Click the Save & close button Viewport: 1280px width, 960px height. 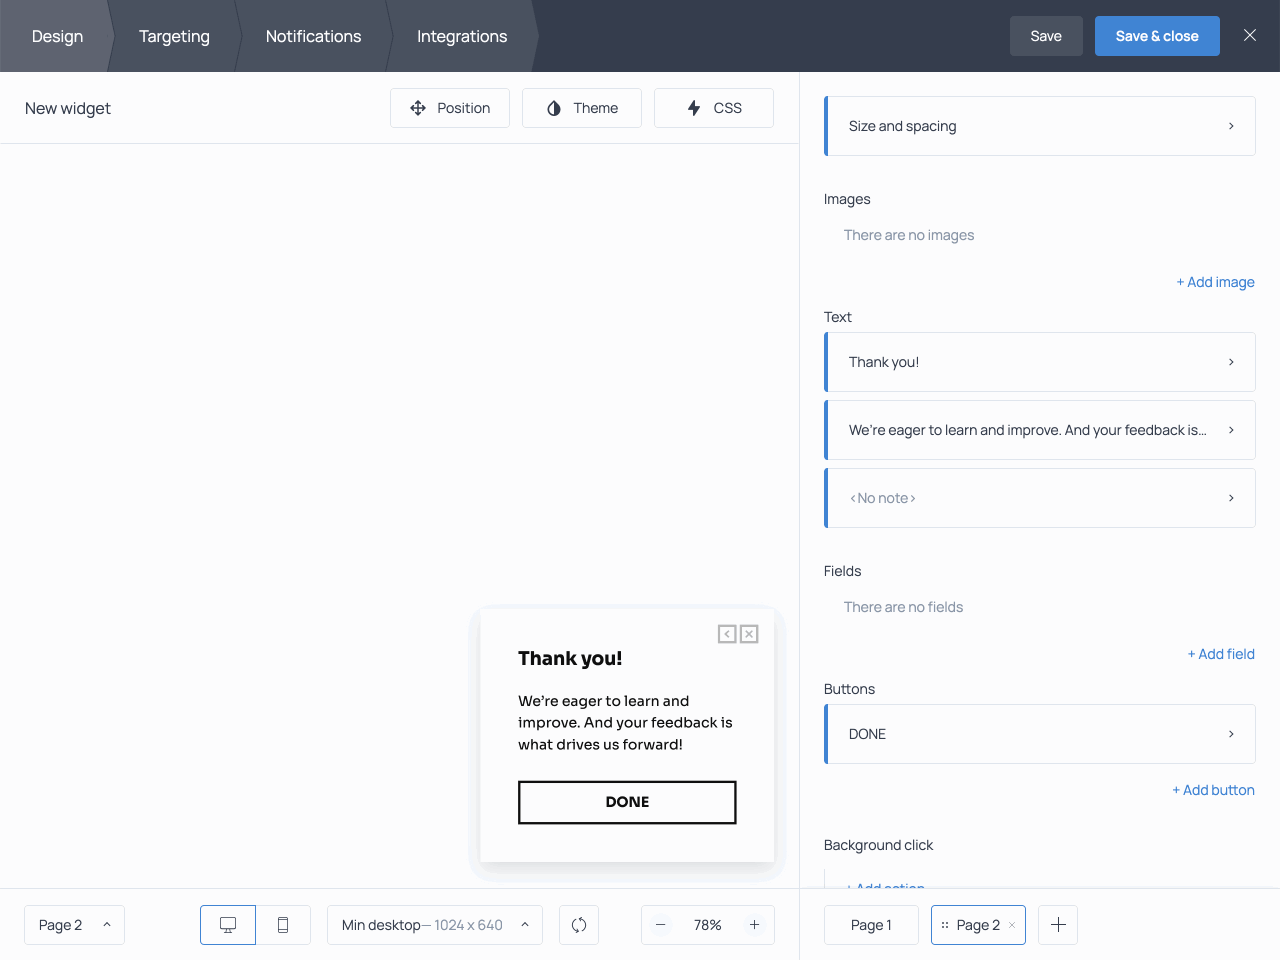click(1157, 36)
